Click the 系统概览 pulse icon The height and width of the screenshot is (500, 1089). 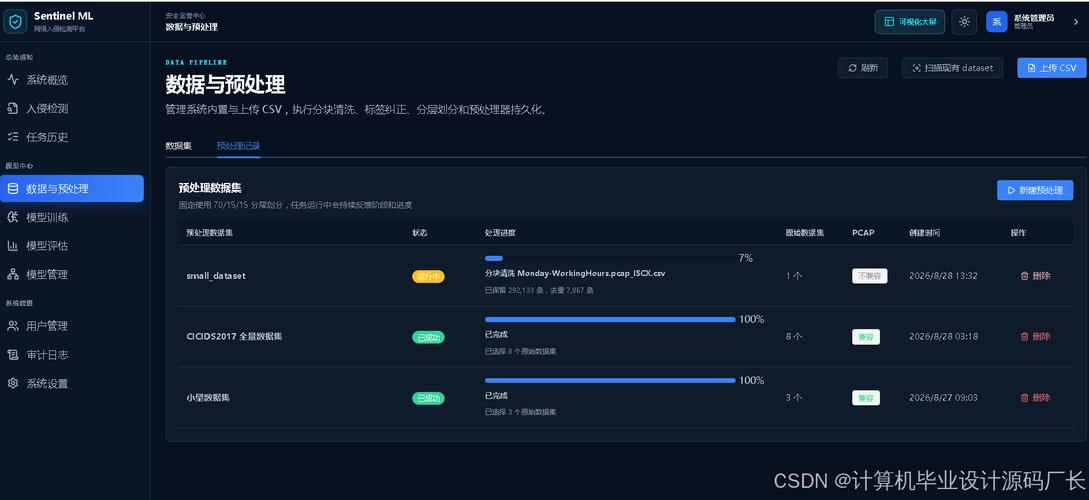tap(13, 80)
